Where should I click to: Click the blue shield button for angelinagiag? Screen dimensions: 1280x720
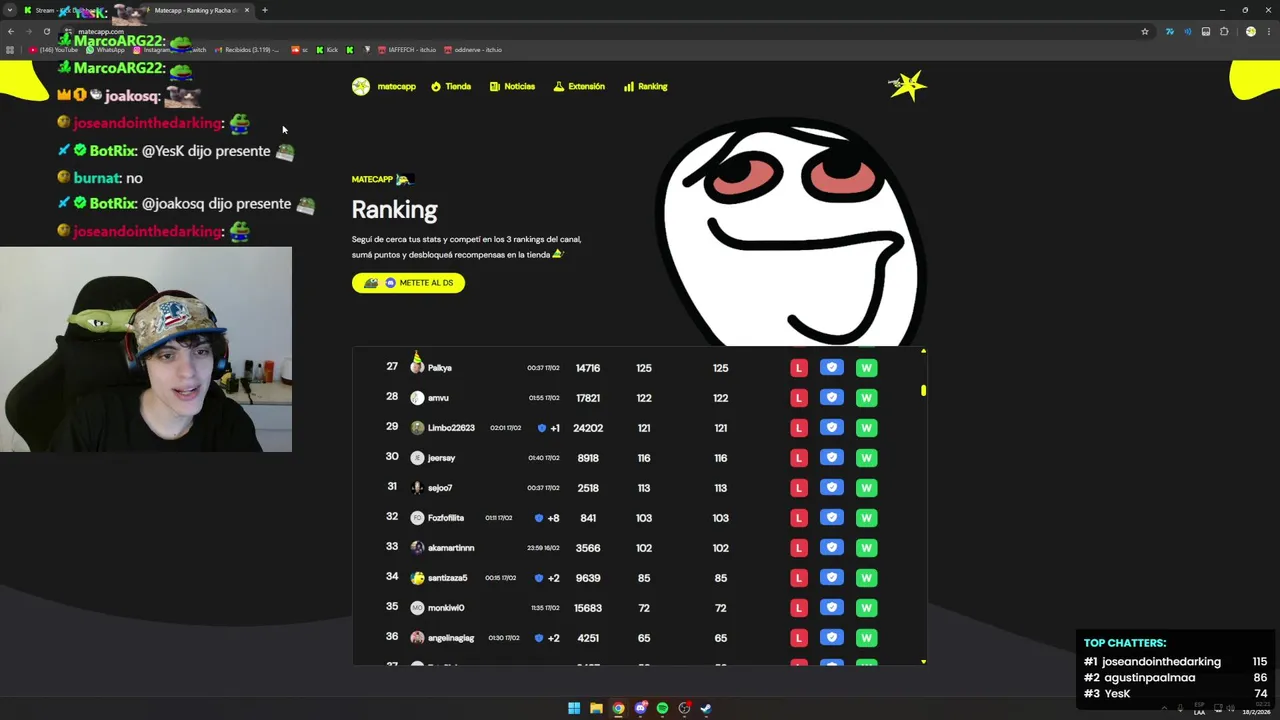coord(831,638)
